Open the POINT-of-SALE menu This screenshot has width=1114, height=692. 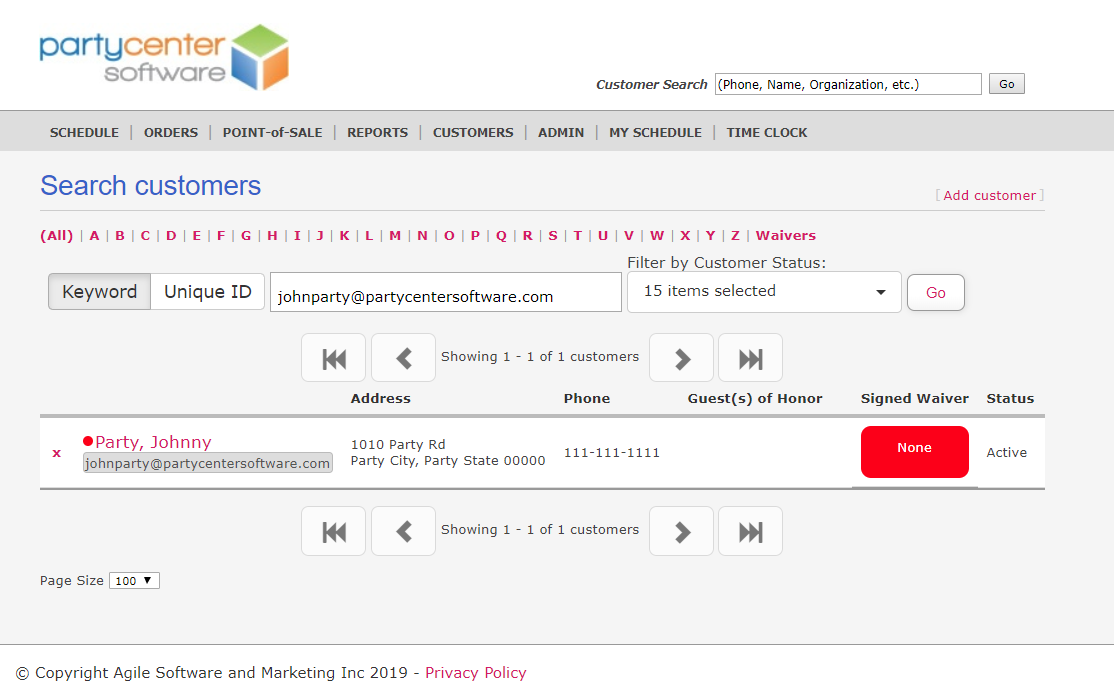272,132
